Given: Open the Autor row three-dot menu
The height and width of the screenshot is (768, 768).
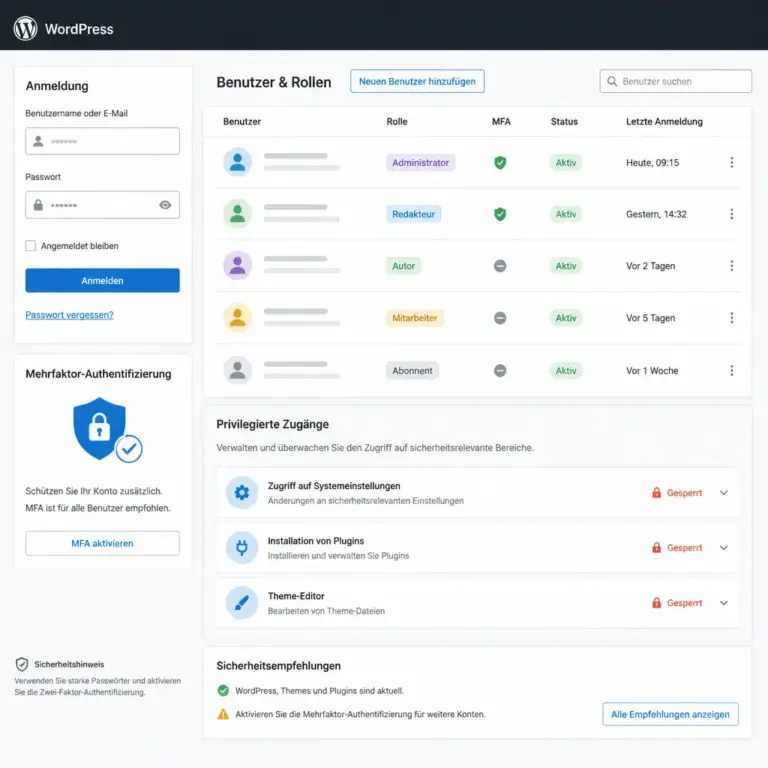Looking at the screenshot, I should coord(732,266).
